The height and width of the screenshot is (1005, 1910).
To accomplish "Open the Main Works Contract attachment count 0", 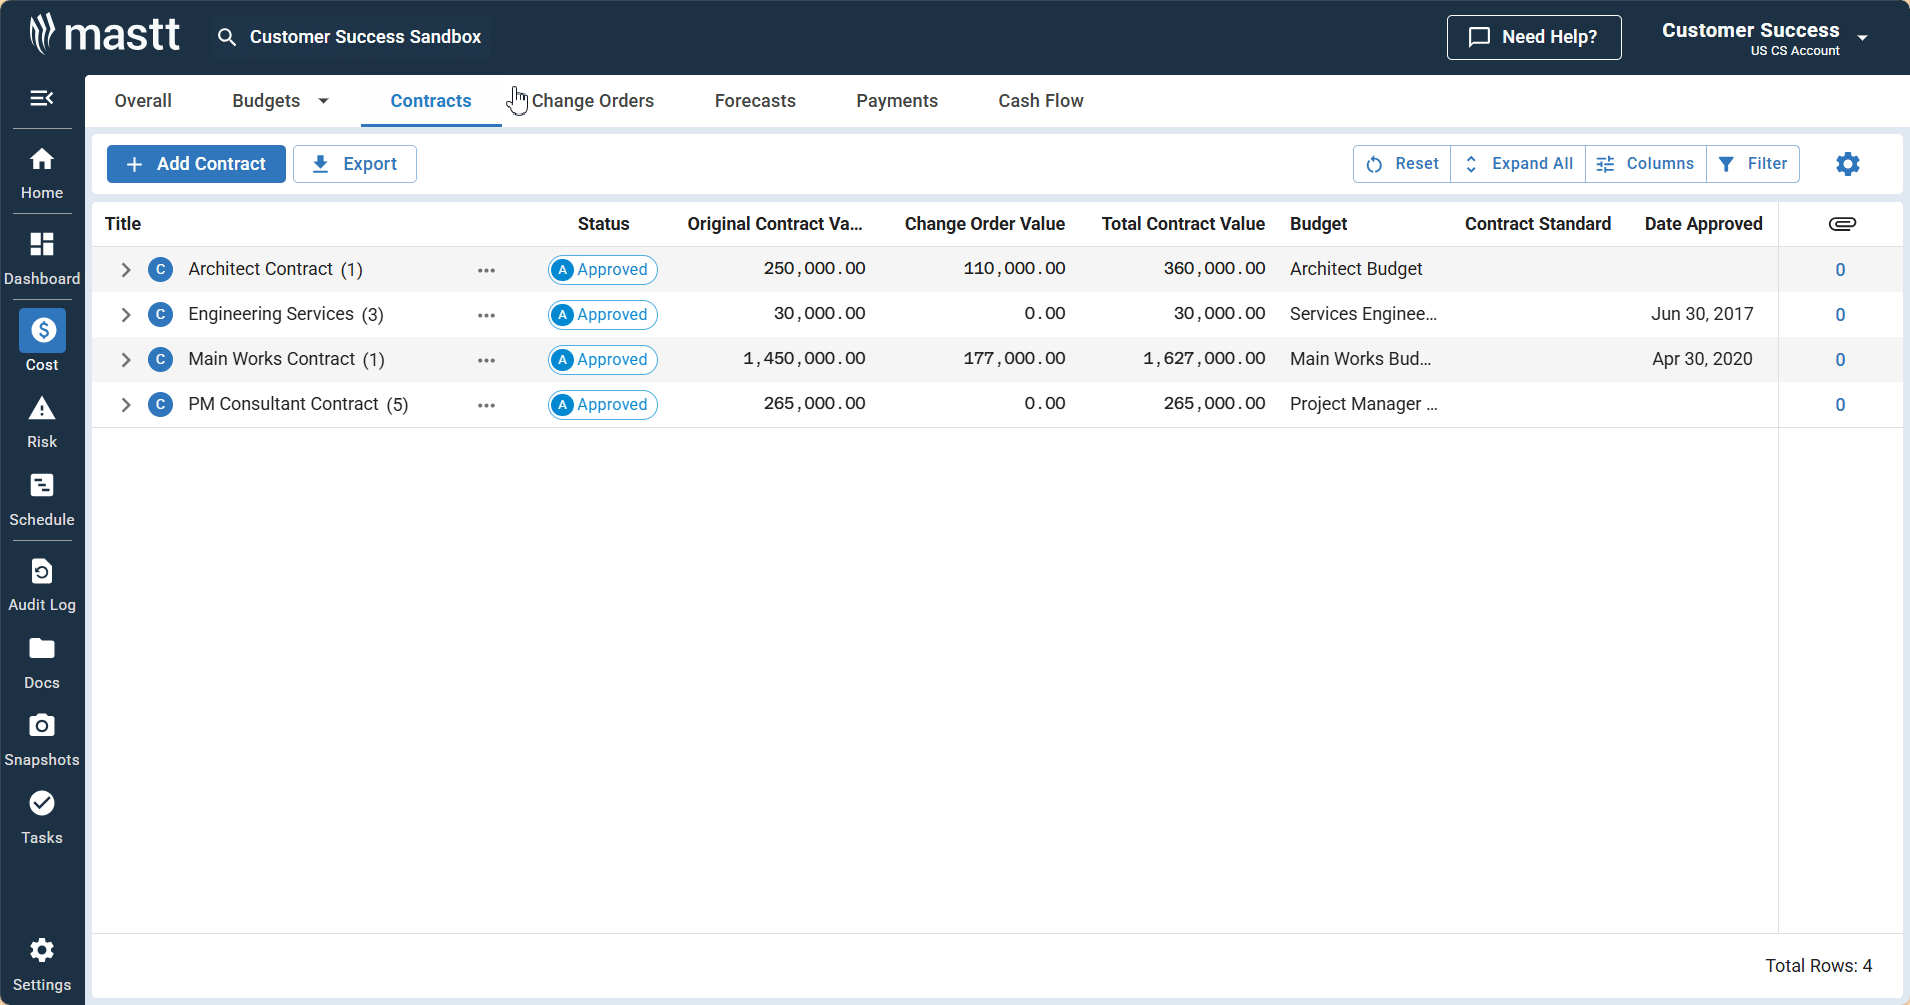I will (x=1840, y=360).
